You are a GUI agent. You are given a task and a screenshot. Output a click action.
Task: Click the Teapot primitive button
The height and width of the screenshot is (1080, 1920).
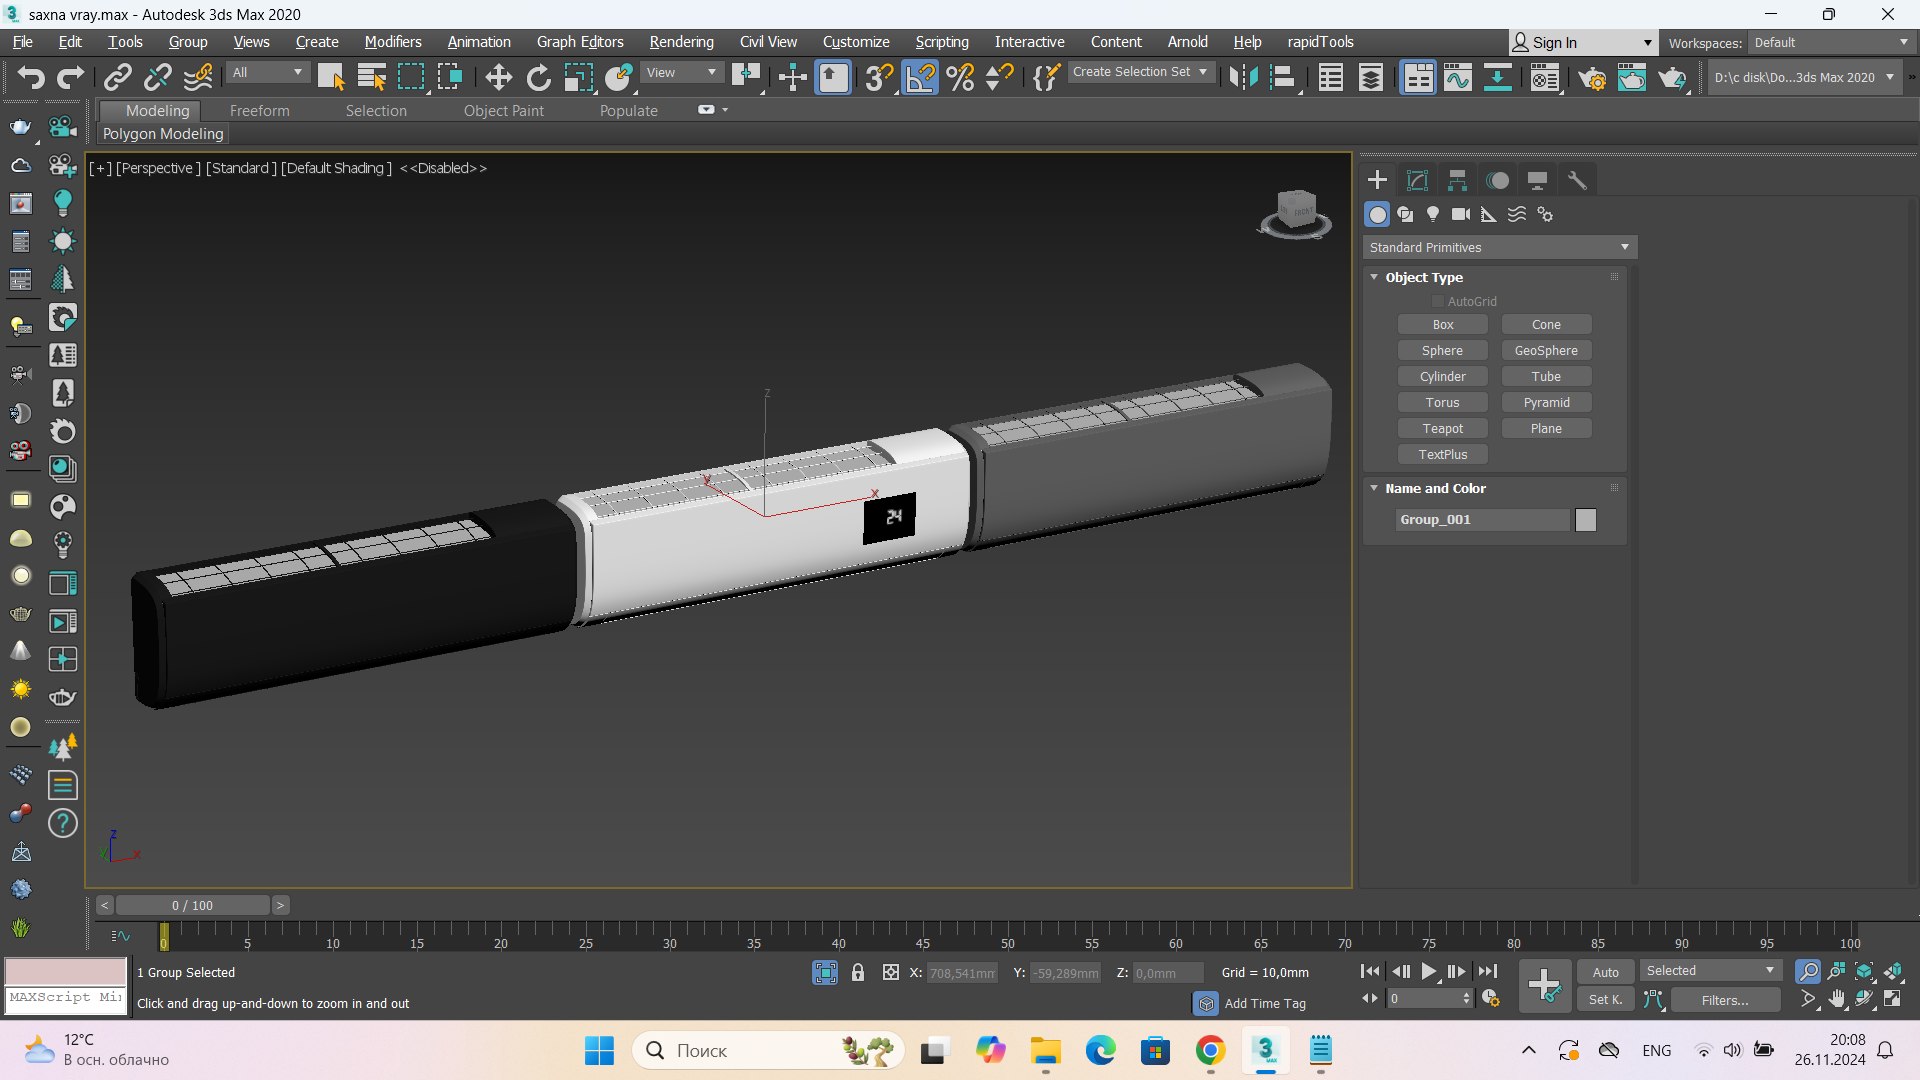(1442, 428)
